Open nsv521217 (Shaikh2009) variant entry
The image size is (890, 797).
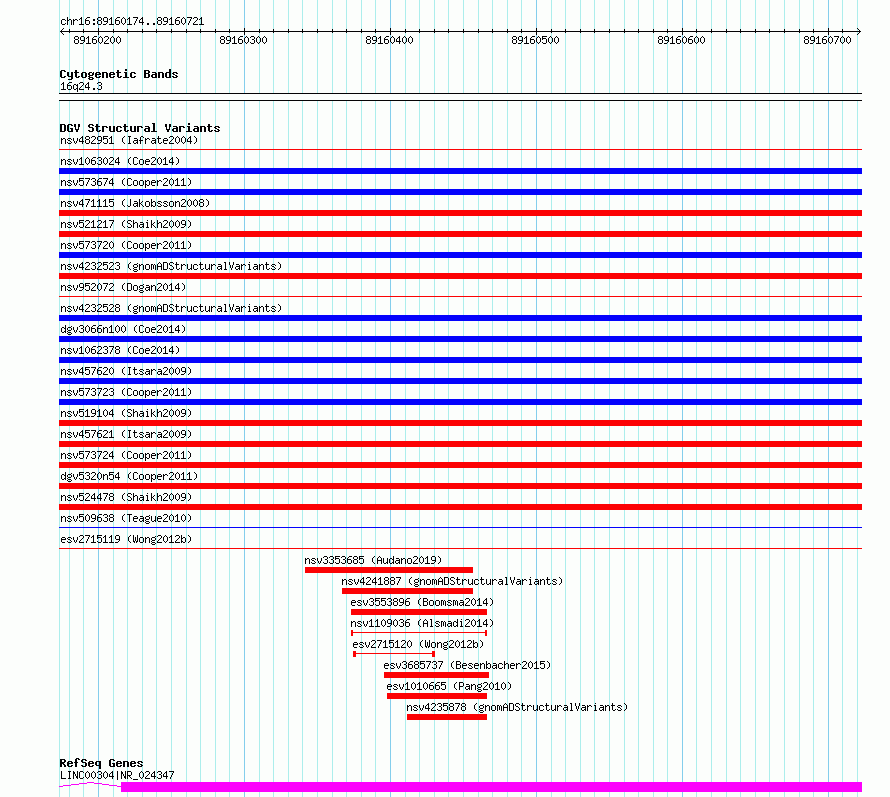(x=126, y=224)
